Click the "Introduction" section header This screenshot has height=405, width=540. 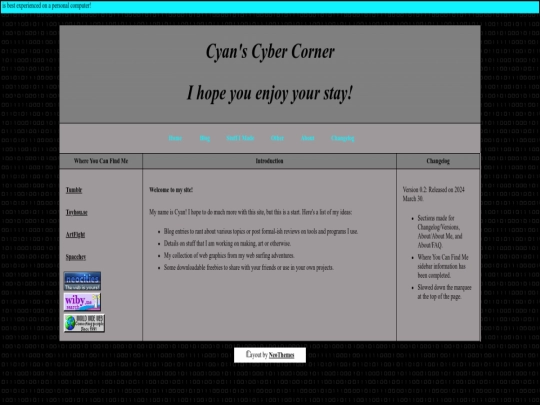(x=269, y=161)
